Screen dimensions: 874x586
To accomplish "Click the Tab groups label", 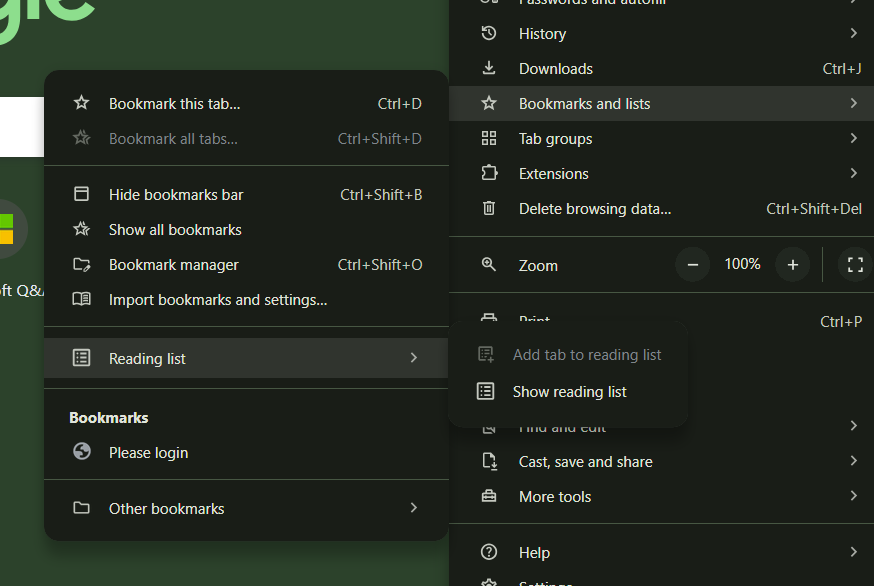I will [x=555, y=139].
